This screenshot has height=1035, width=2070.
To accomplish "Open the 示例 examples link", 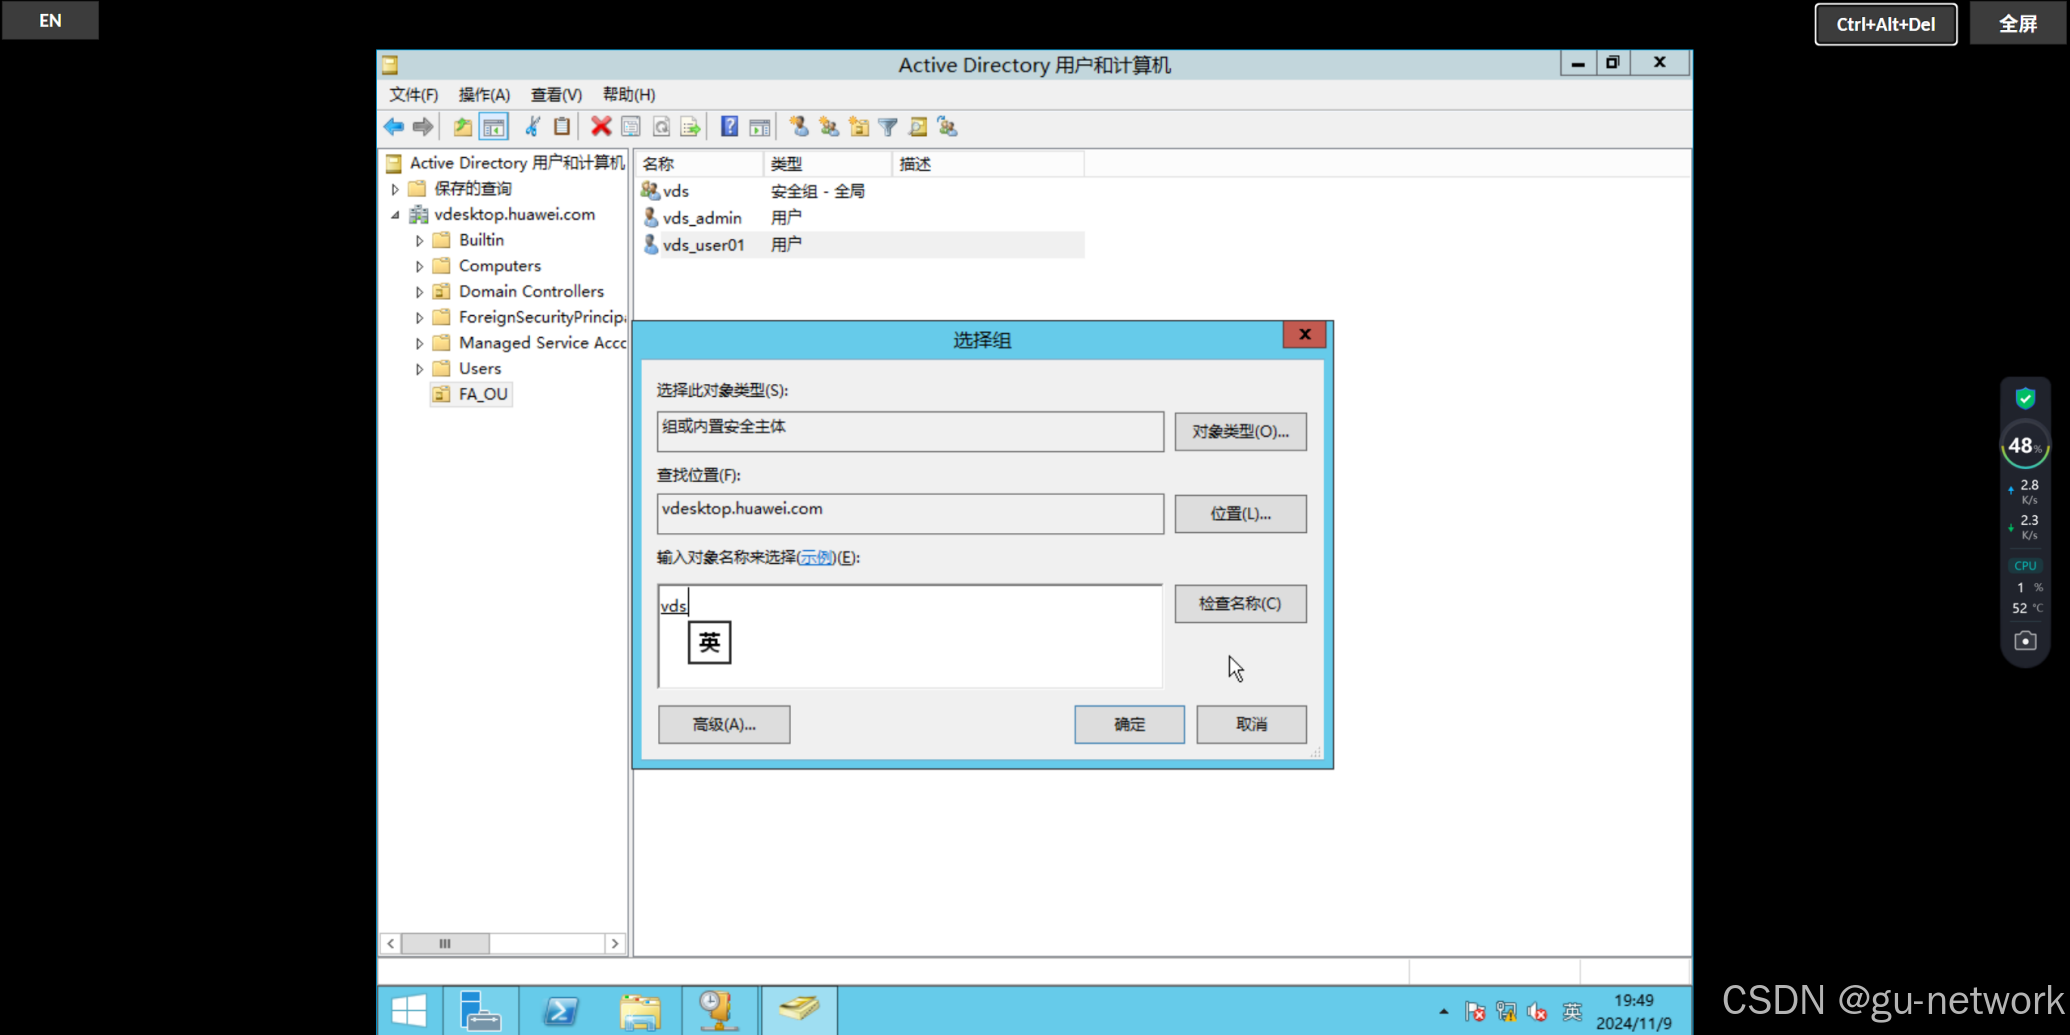I will pos(816,557).
